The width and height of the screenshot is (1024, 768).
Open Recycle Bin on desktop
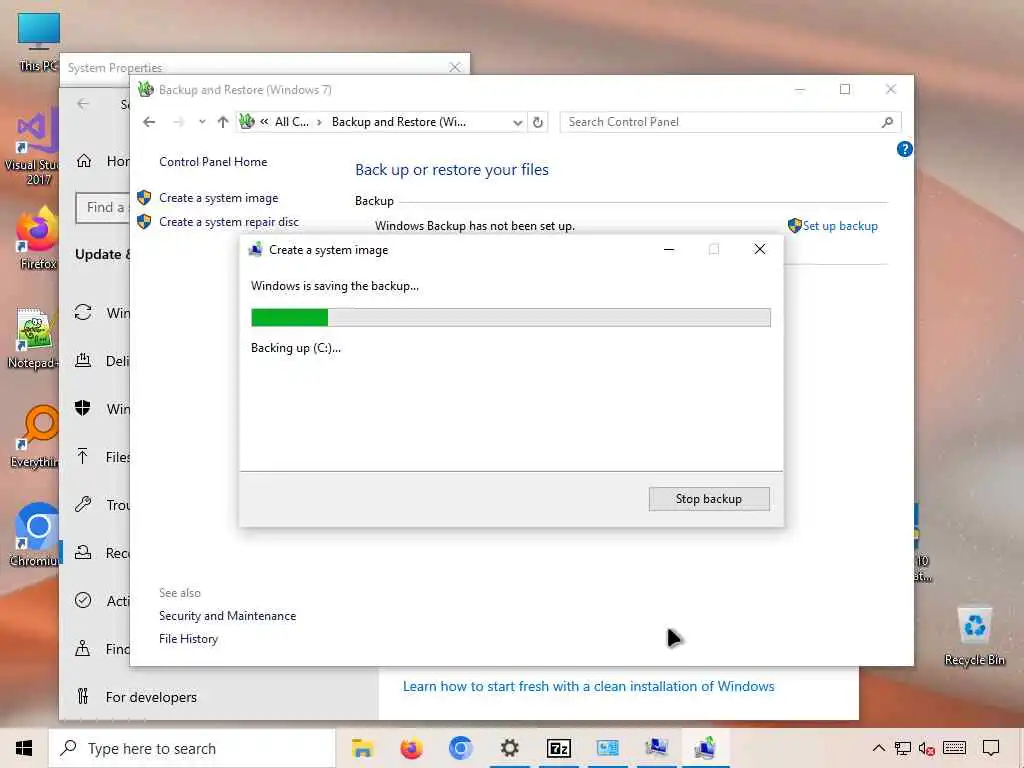click(x=974, y=635)
